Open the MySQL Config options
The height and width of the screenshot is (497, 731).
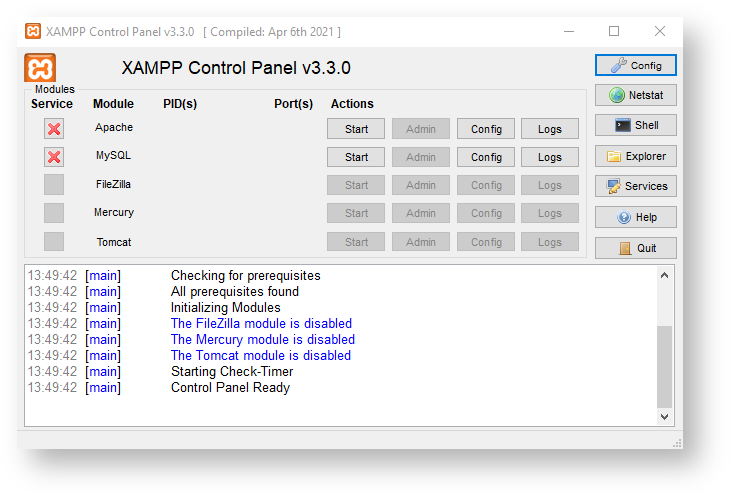pyautogui.click(x=486, y=157)
